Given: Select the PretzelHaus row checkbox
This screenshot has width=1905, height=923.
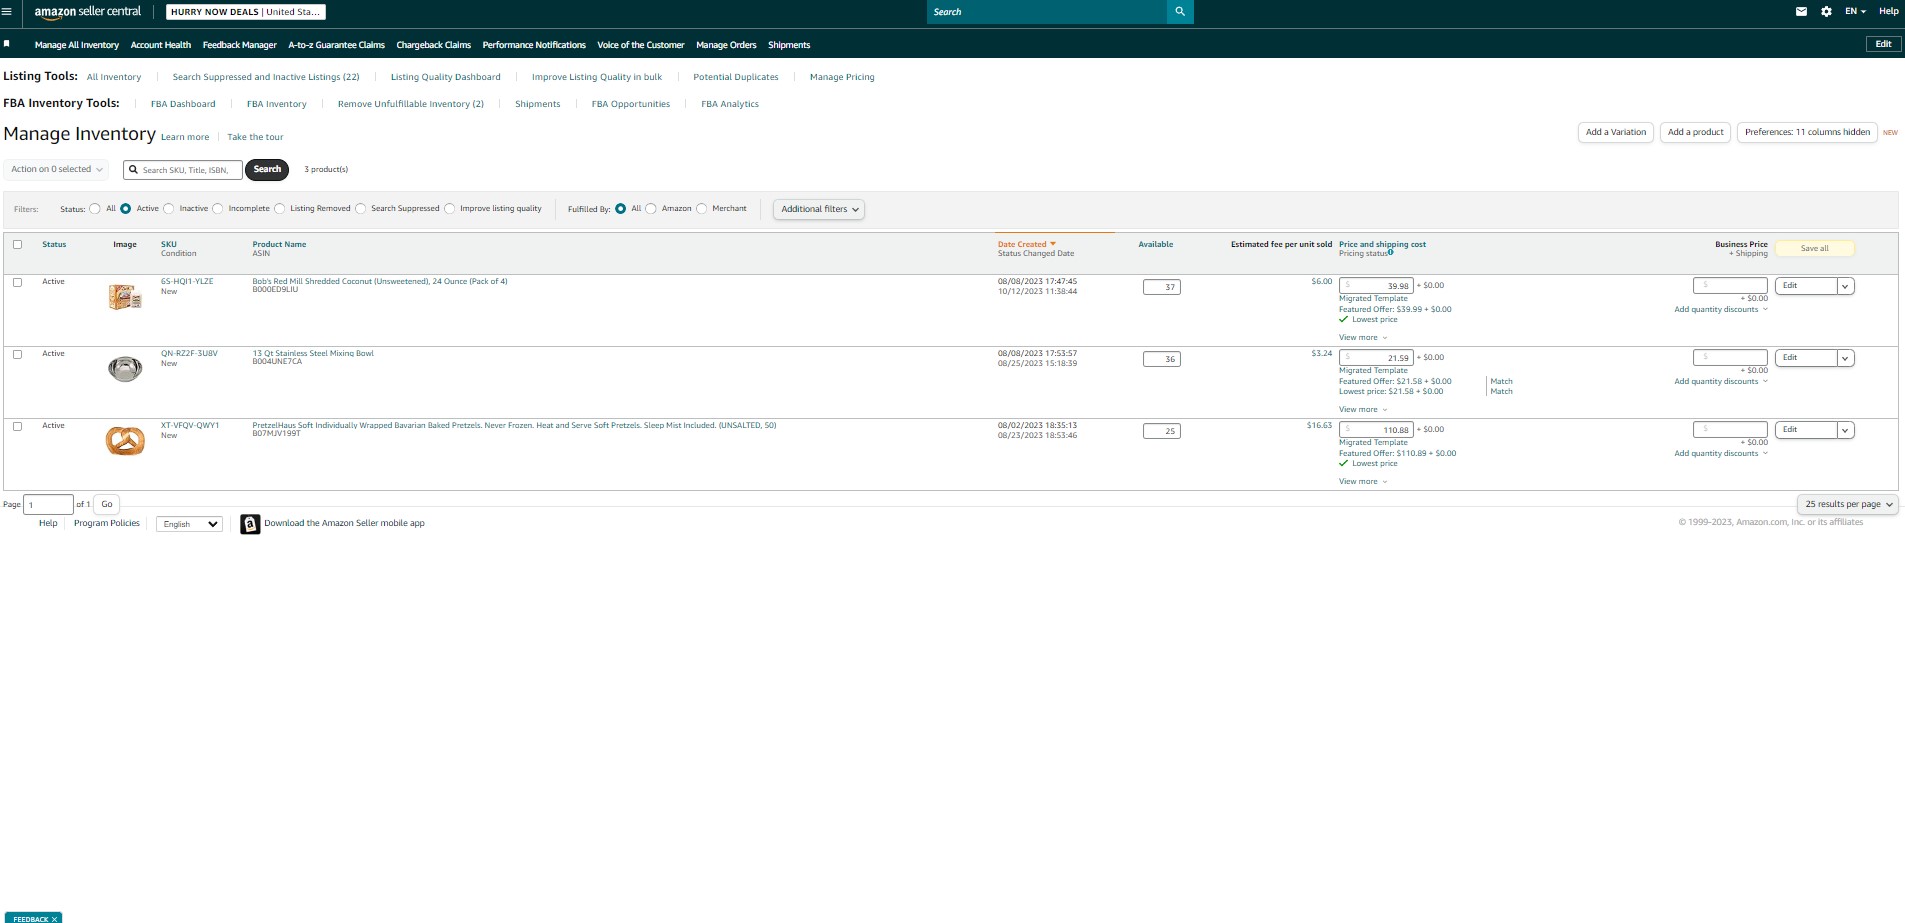Looking at the screenshot, I should [x=17, y=426].
